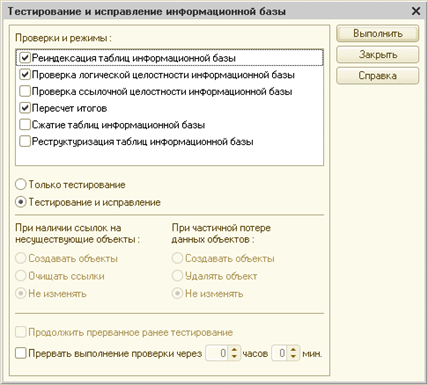Uncheck the Пересчет итогов checkbox
The width and height of the screenshot is (428, 385).
click(x=25, y=108)
